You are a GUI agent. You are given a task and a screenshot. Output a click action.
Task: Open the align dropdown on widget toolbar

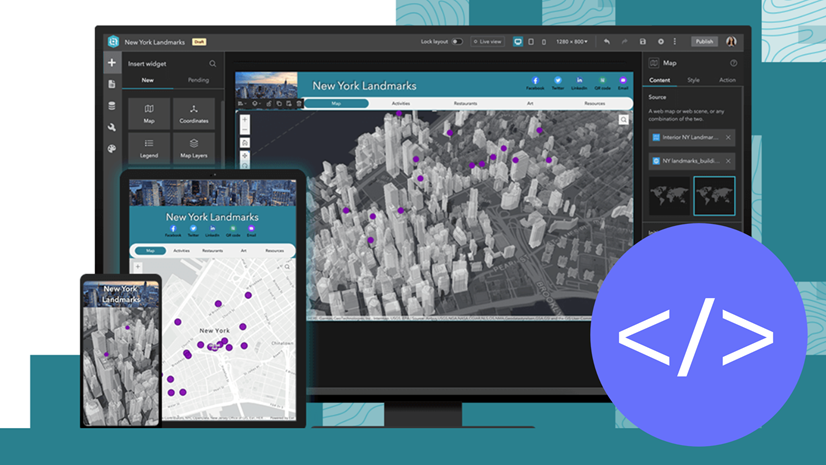tap(242, 104)
